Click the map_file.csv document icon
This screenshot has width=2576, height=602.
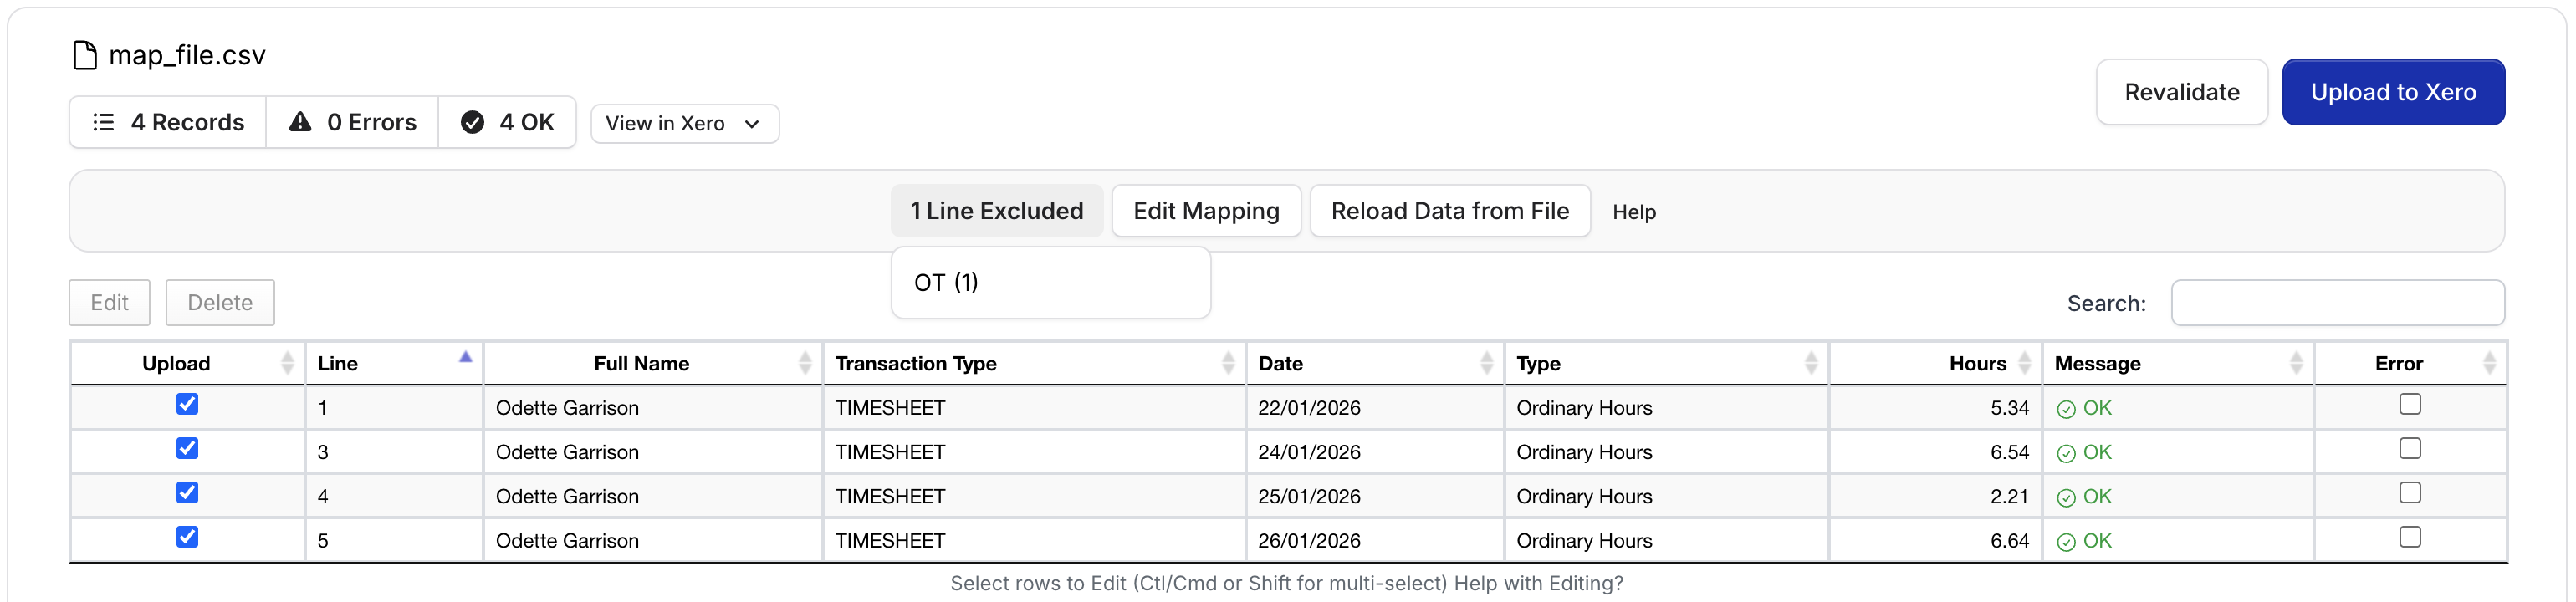[85, 56]
